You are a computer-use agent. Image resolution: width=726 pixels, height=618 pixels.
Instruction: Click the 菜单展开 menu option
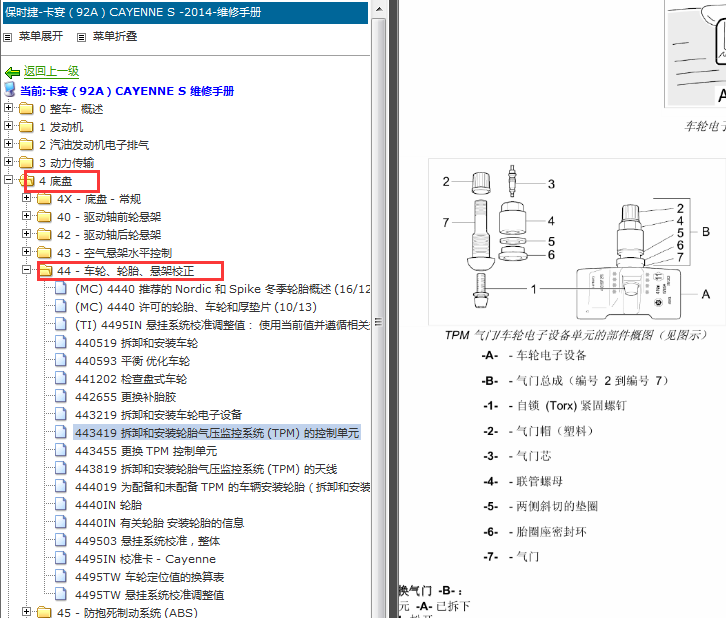point(41,37)
